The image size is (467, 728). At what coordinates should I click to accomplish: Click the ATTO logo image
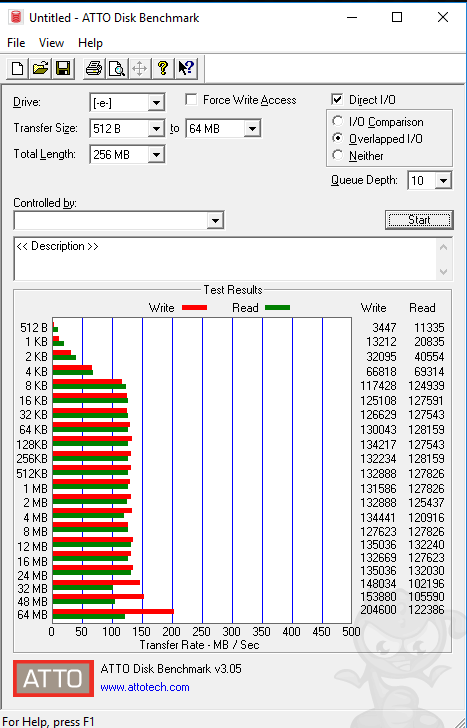[53, 678]
